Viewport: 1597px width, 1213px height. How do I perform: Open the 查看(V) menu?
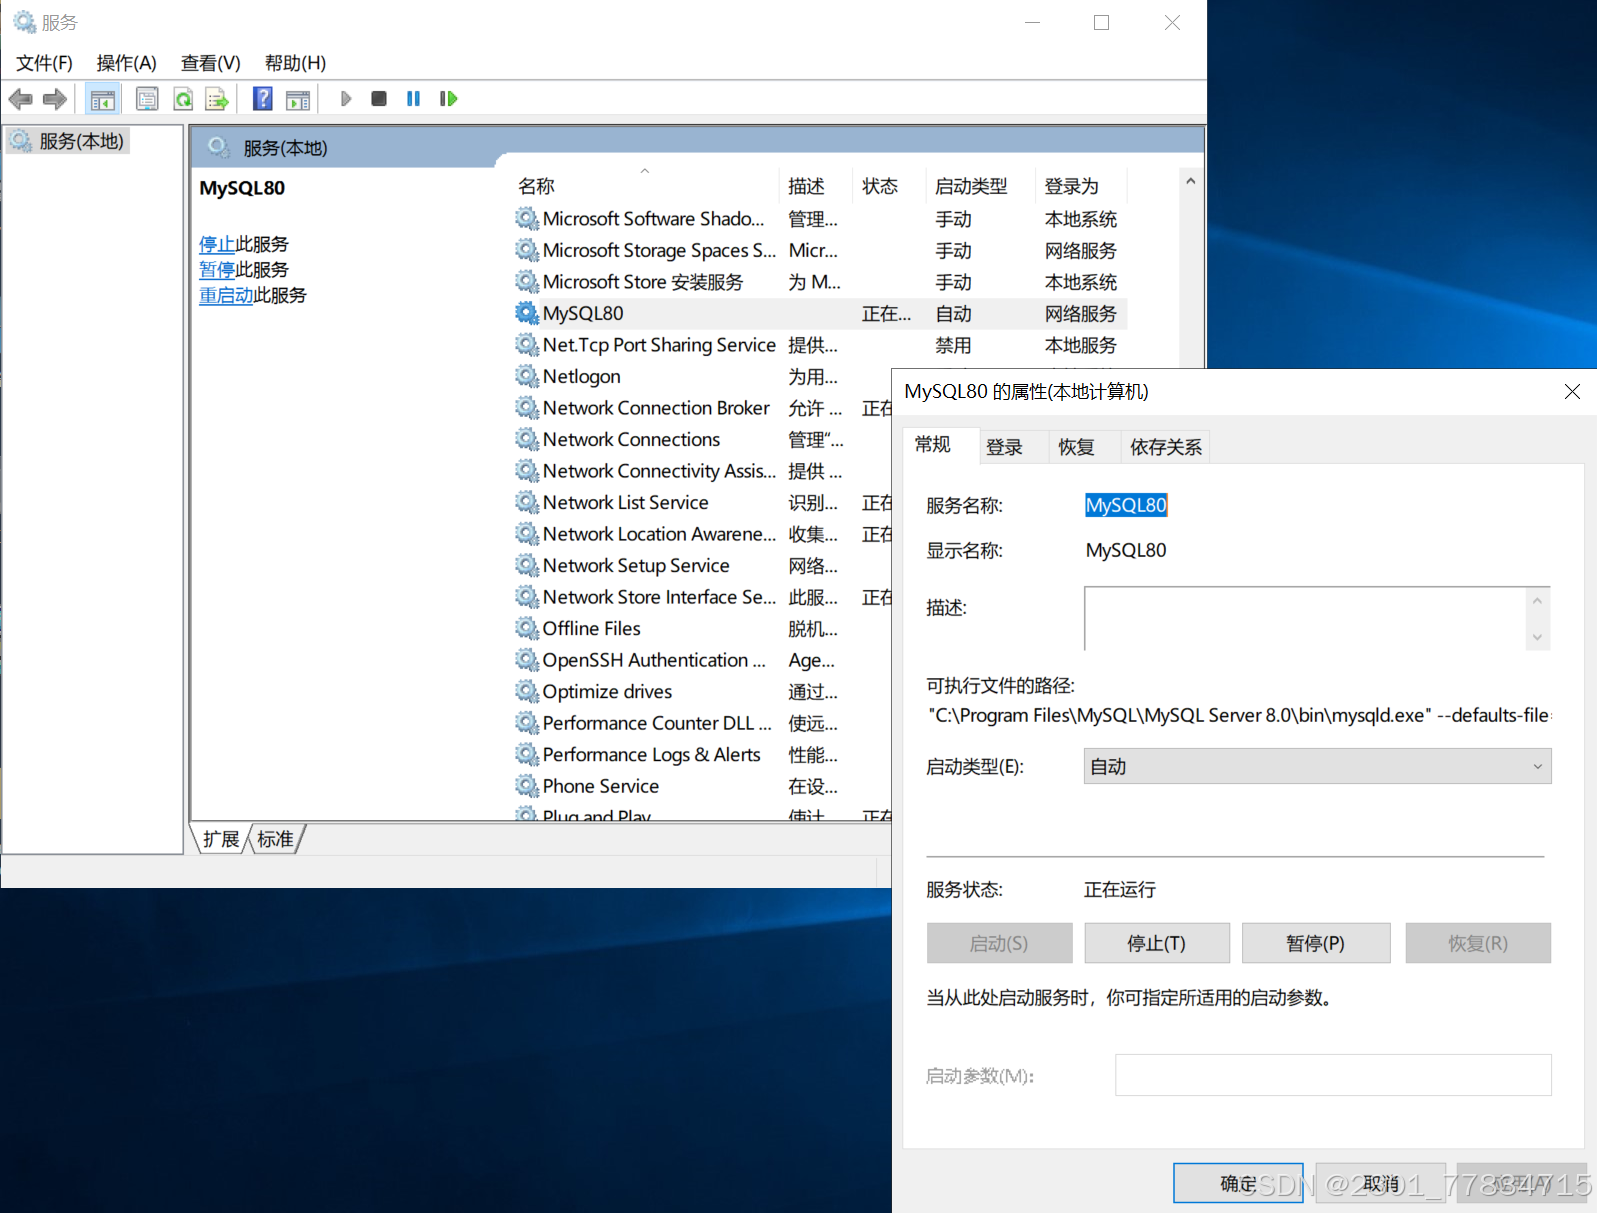210,63
